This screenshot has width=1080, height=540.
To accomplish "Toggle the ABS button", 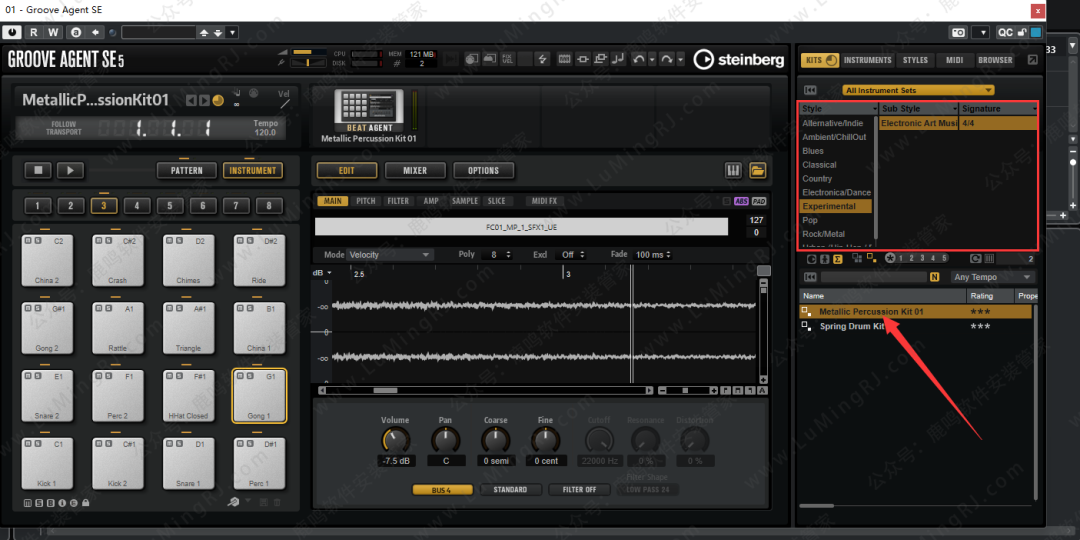I will (741, 201).
